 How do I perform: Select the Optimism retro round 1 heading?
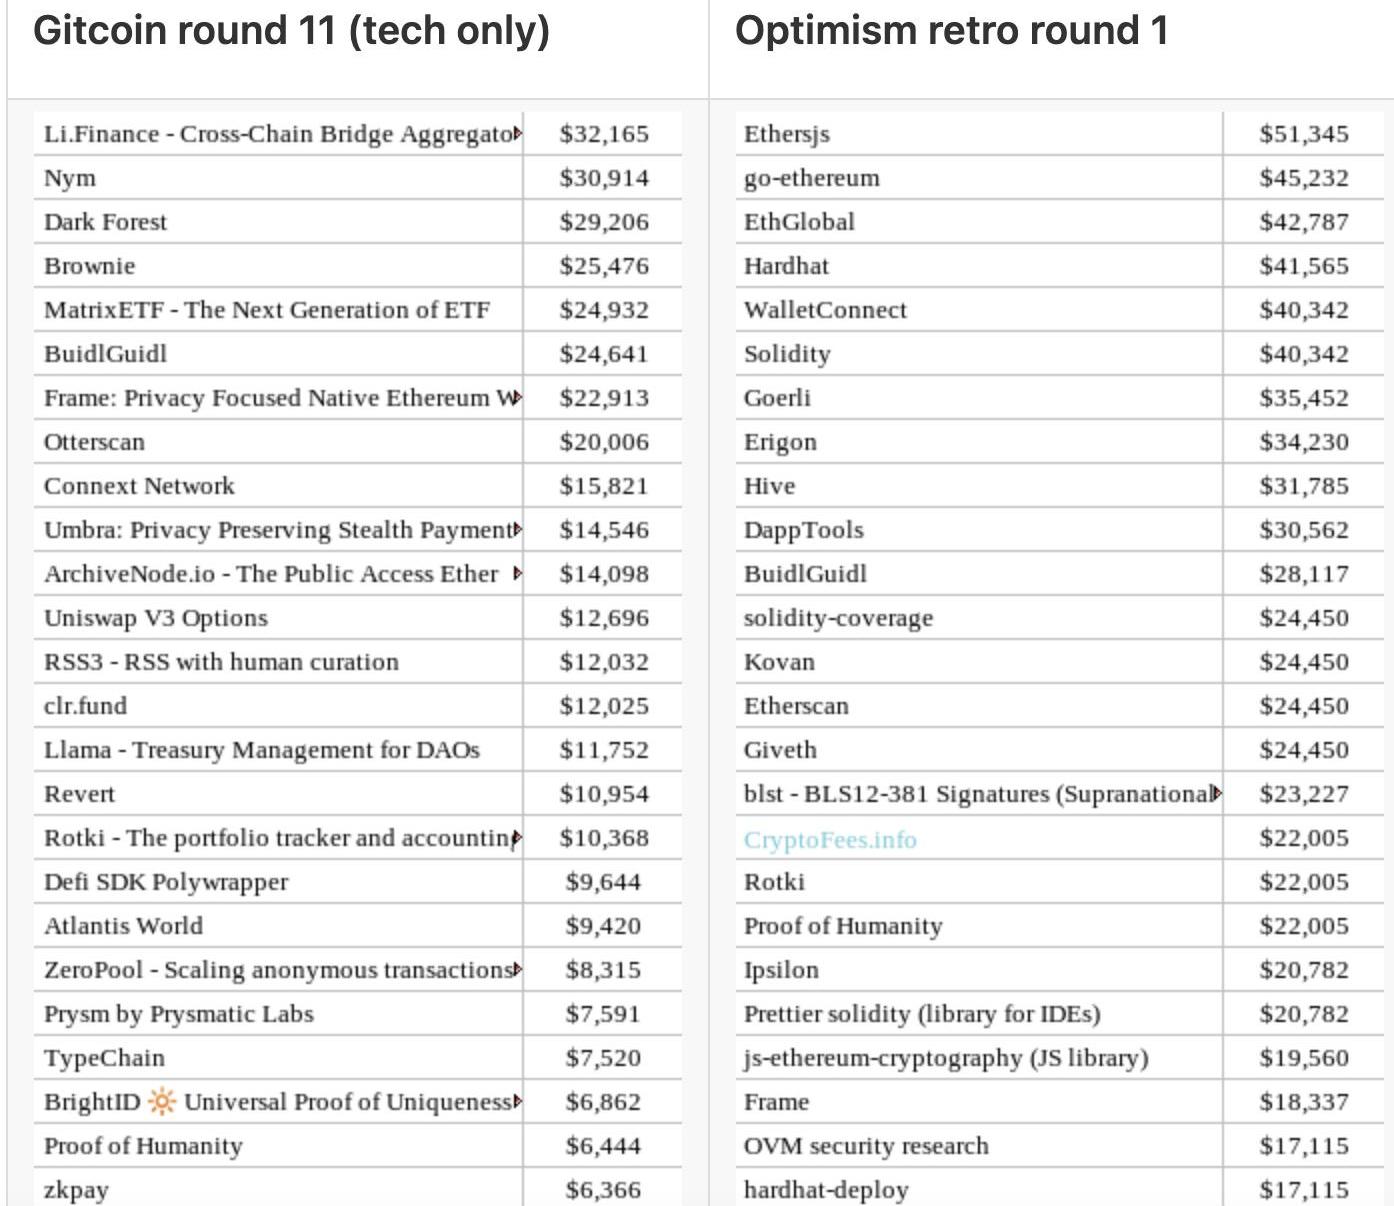(x=951, y=31)
